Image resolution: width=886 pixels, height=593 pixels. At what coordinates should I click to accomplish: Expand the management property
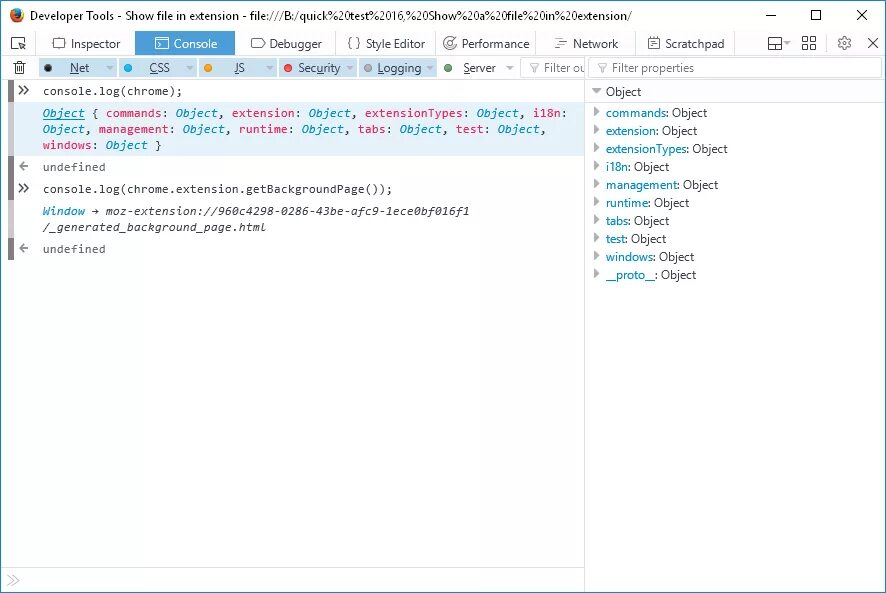click(x=596, y=184)
